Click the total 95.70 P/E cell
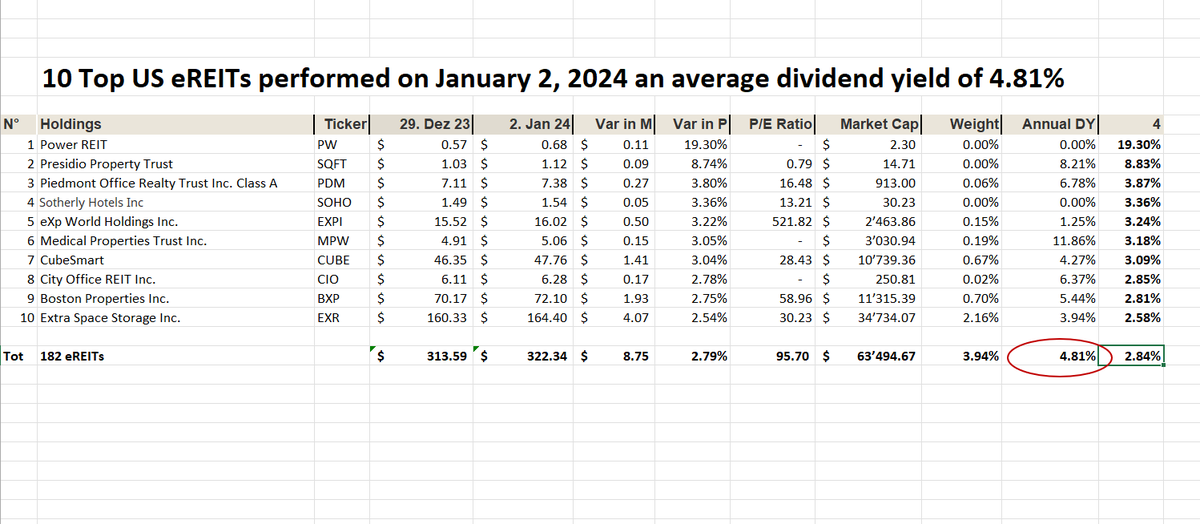The height and width of the screenshot is (524, 1200). [775, 356]
